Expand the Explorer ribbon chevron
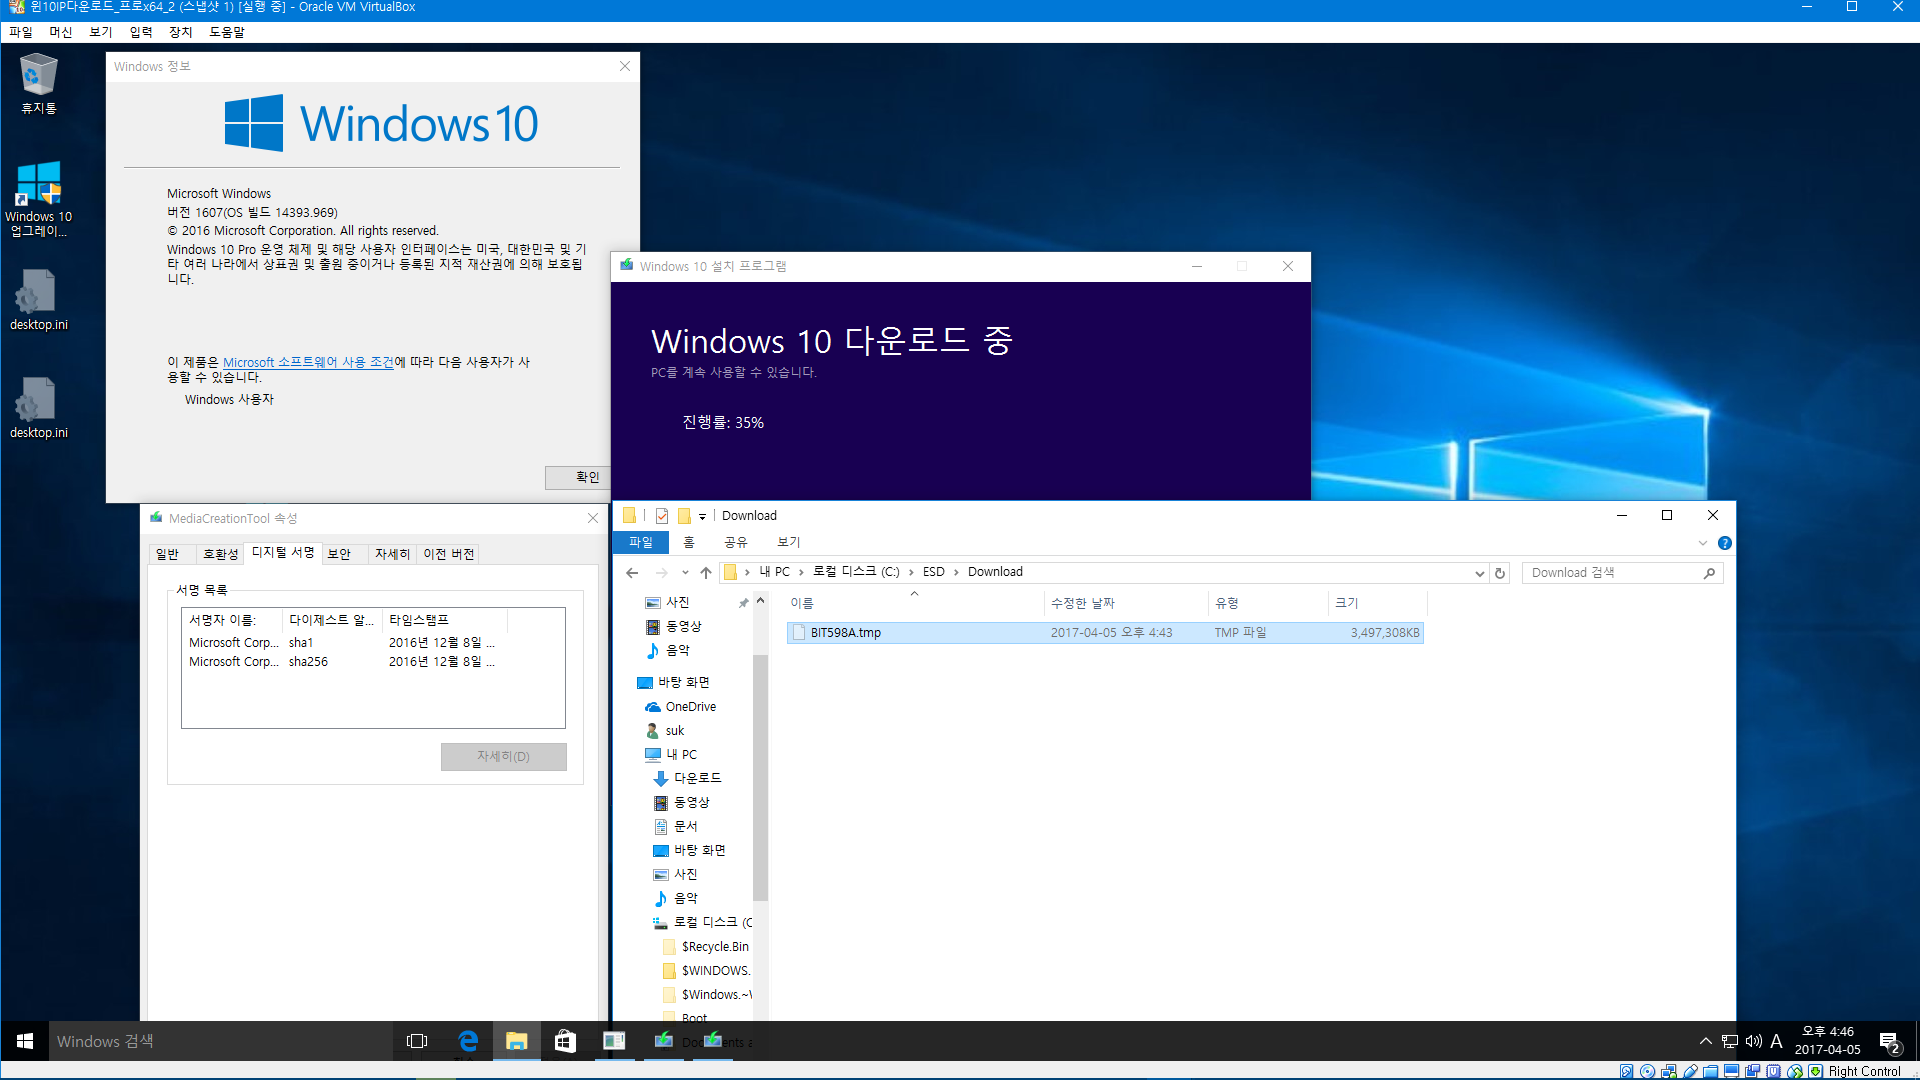Image resolution: width=1920 pixels, height=1080 pixels. pyautogui.click(x=1703, y=543)
